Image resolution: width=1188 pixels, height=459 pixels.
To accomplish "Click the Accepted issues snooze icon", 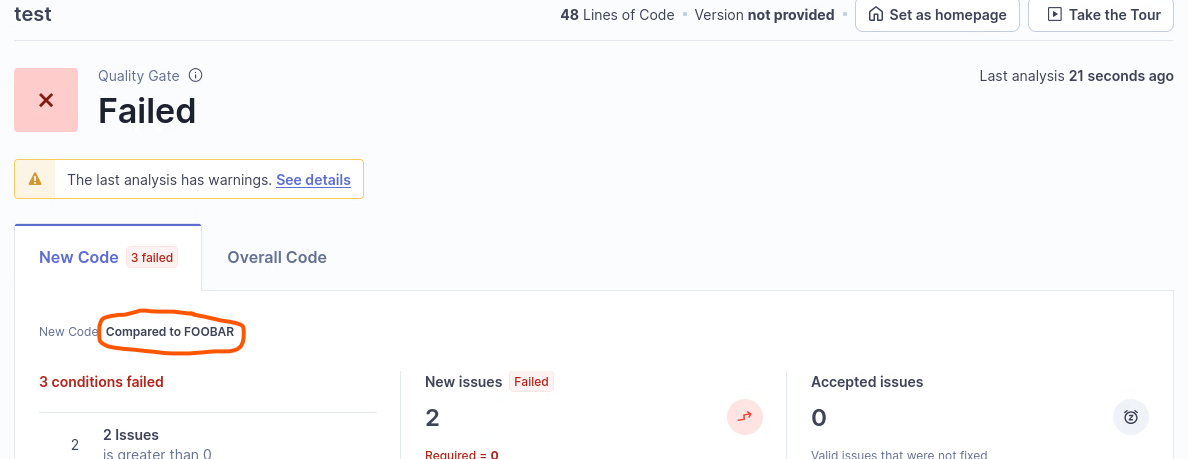I will [1130, 417].
